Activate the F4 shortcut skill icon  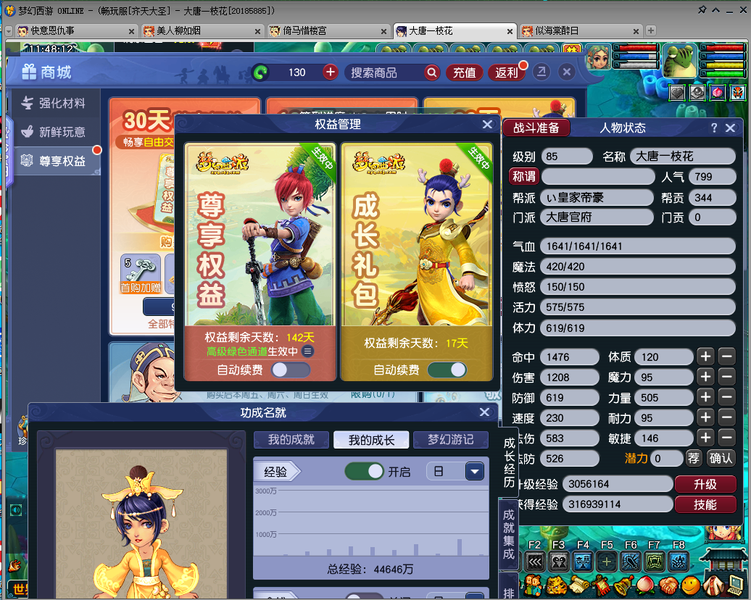pos(583,562)
